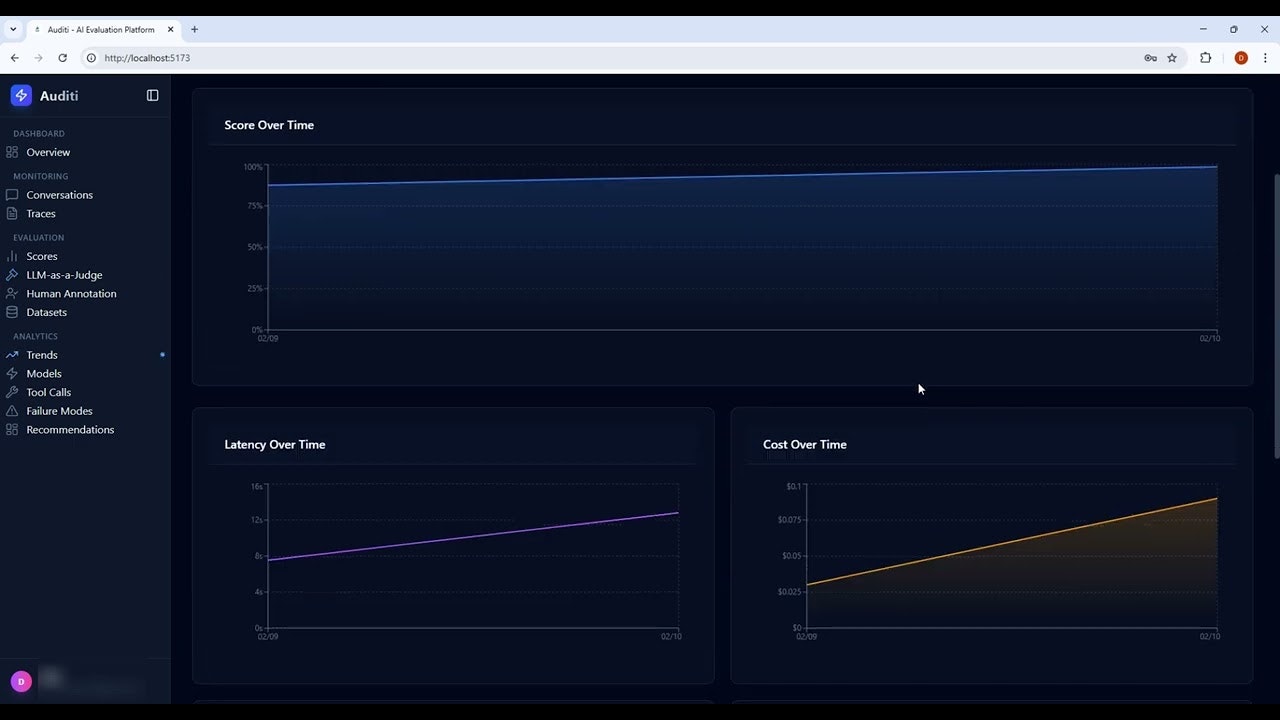This screenshot has width=1280, height=720.
Task: Collapse the sidebar with the panel toggle icon
Action: pos(152,95)
